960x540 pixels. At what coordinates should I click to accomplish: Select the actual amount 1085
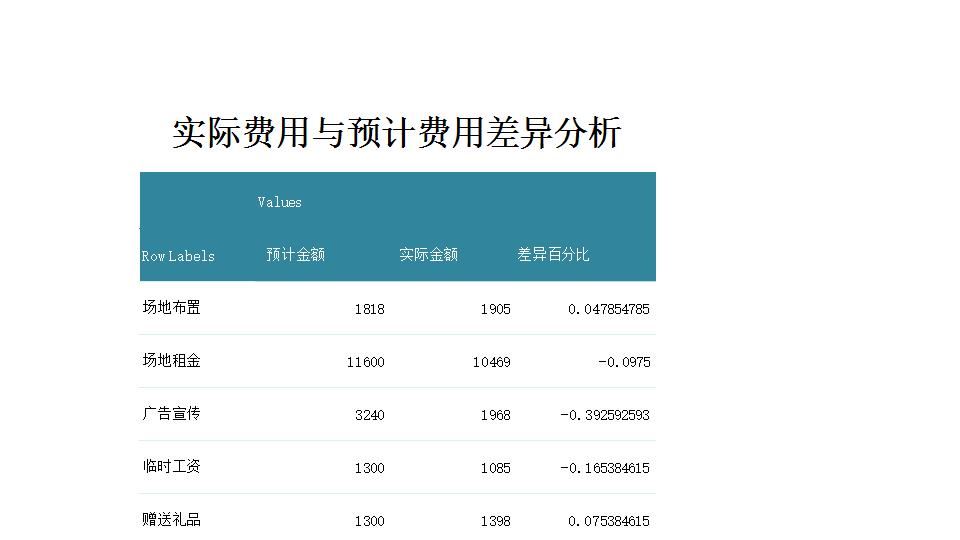click(x=495, y=468)
